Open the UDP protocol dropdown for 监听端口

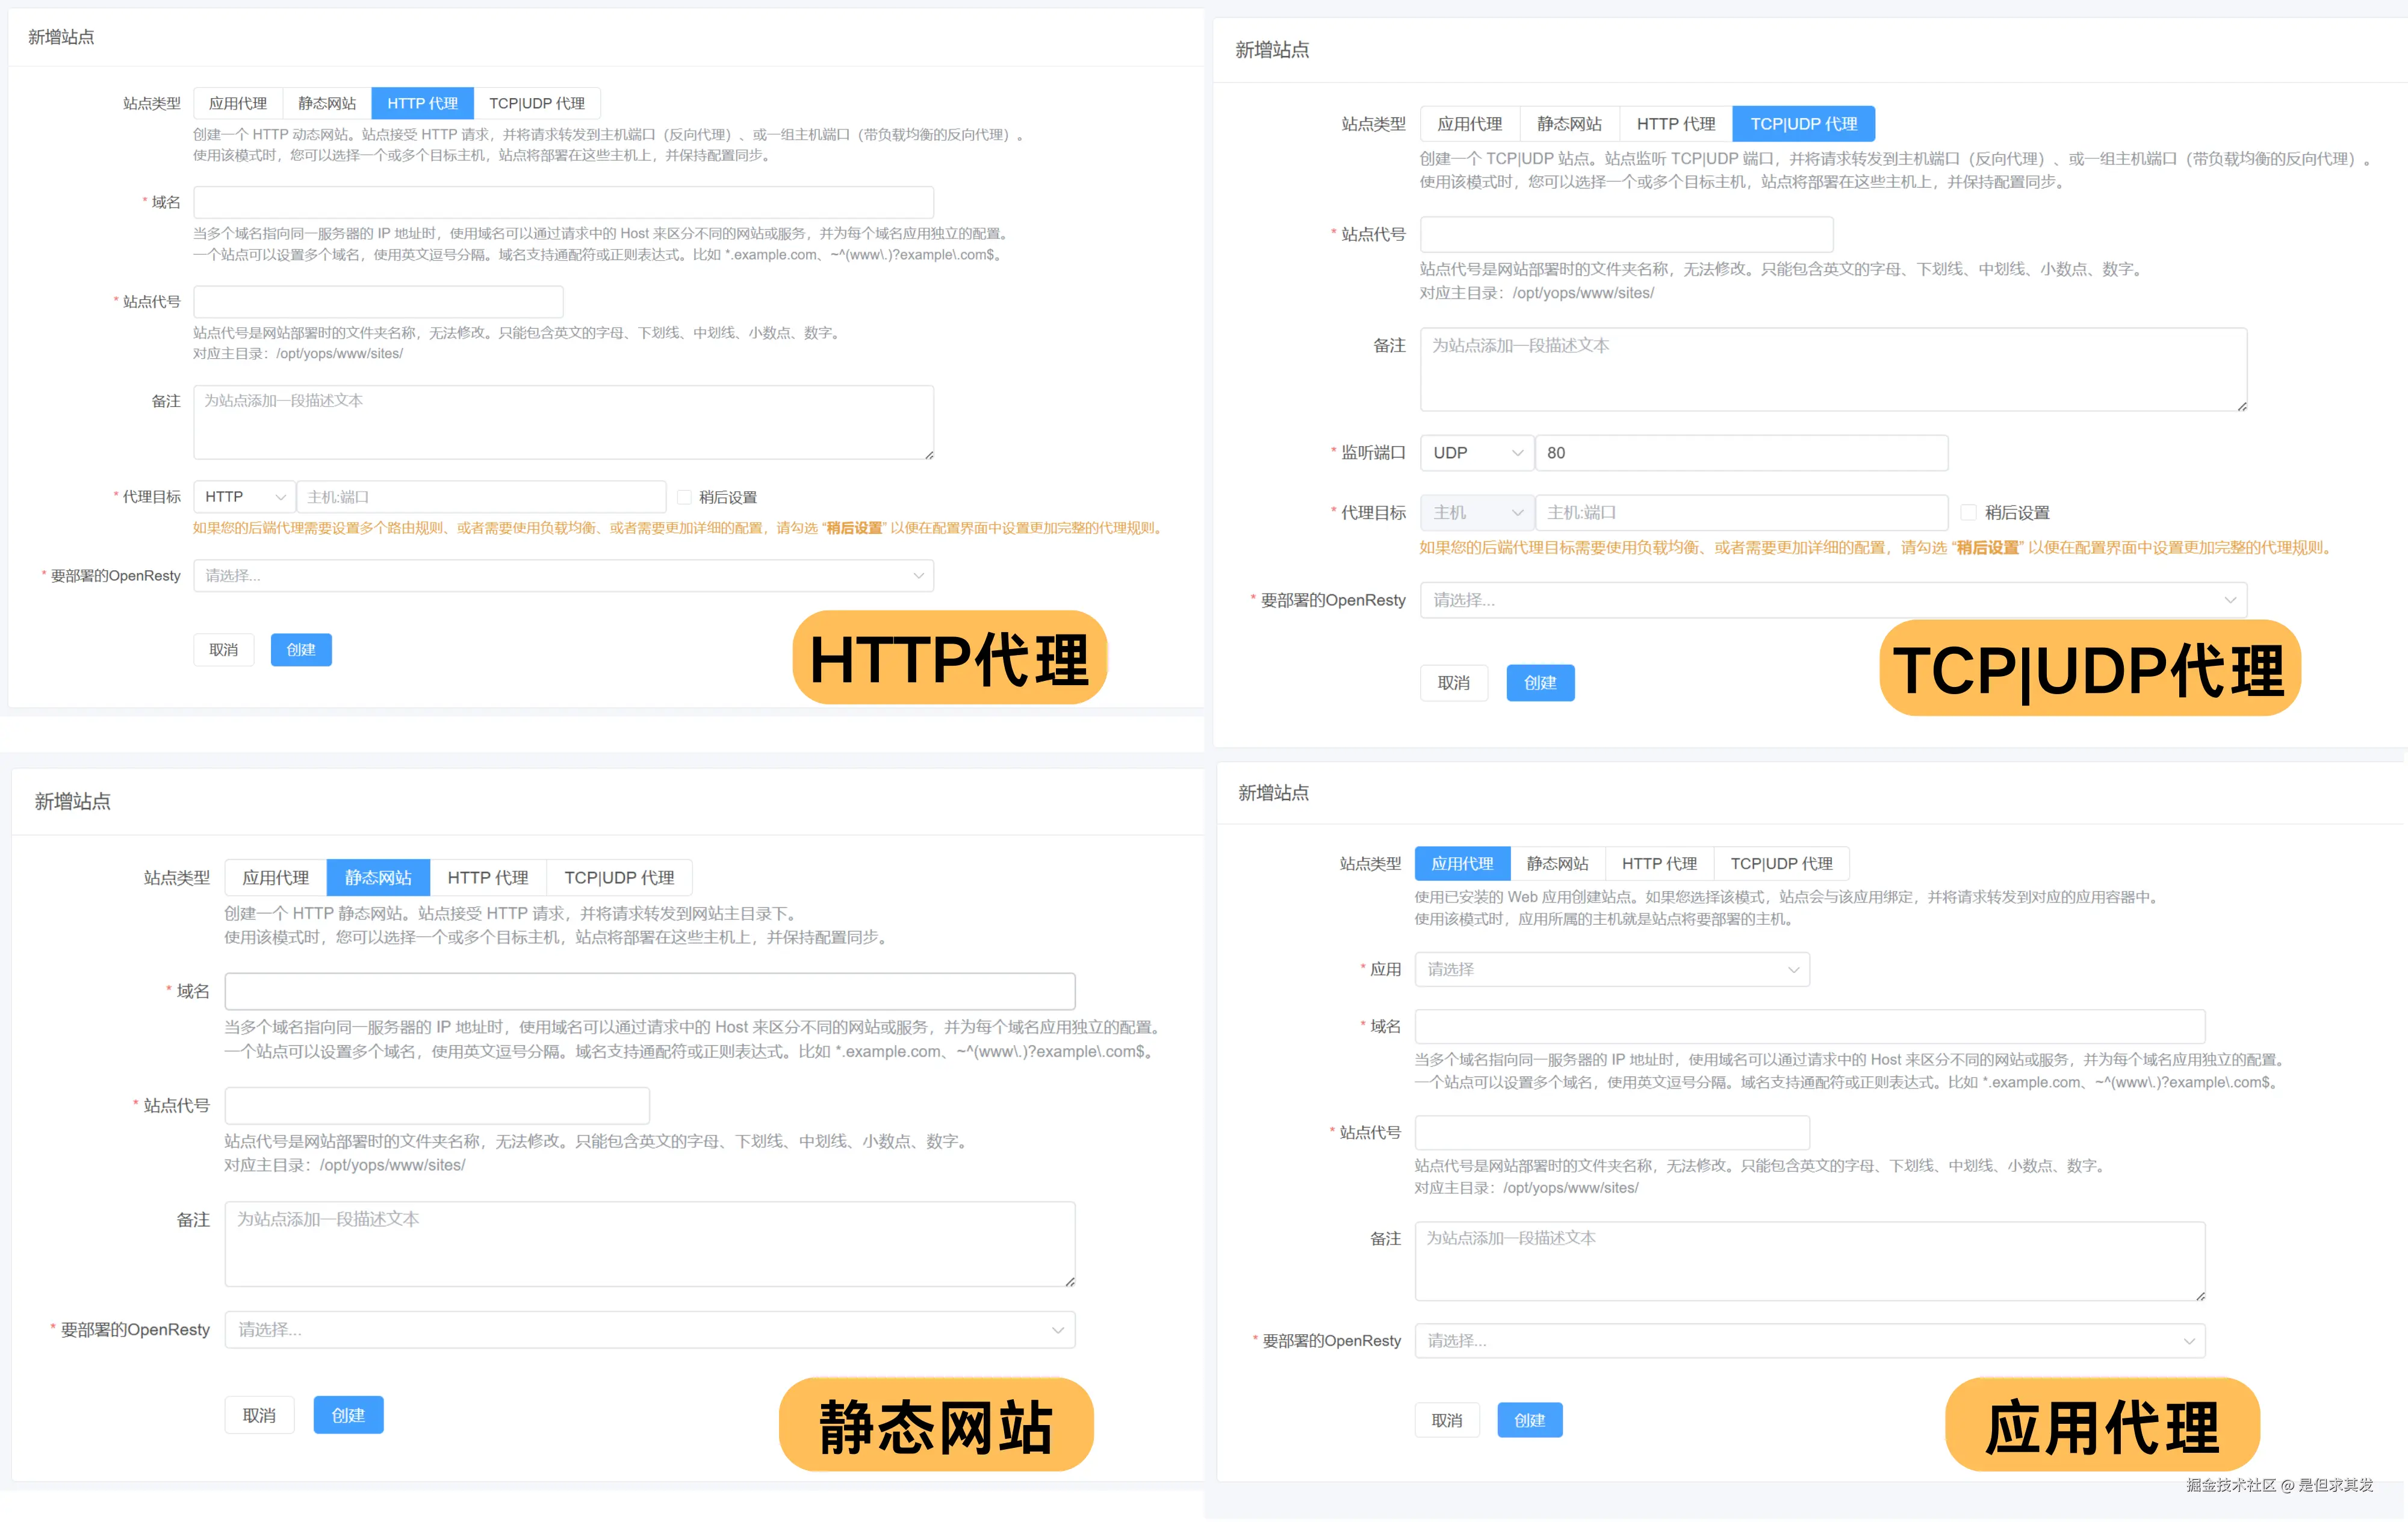1476,453
